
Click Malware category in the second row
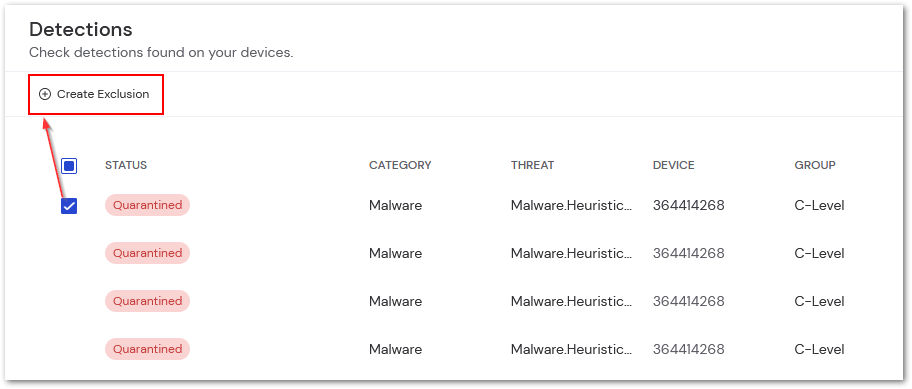point(396,254)
